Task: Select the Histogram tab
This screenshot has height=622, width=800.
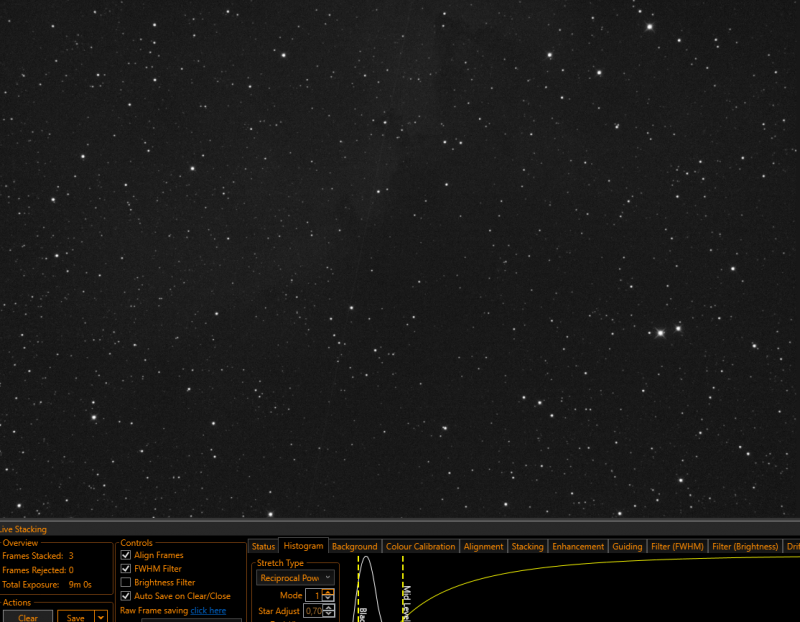Action: [x=303, y=546]
